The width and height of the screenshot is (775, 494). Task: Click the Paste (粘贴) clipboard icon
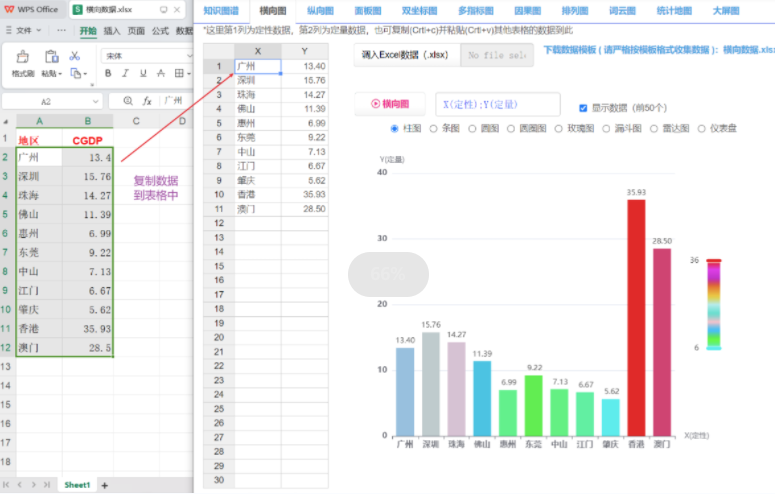pos(51,57)
